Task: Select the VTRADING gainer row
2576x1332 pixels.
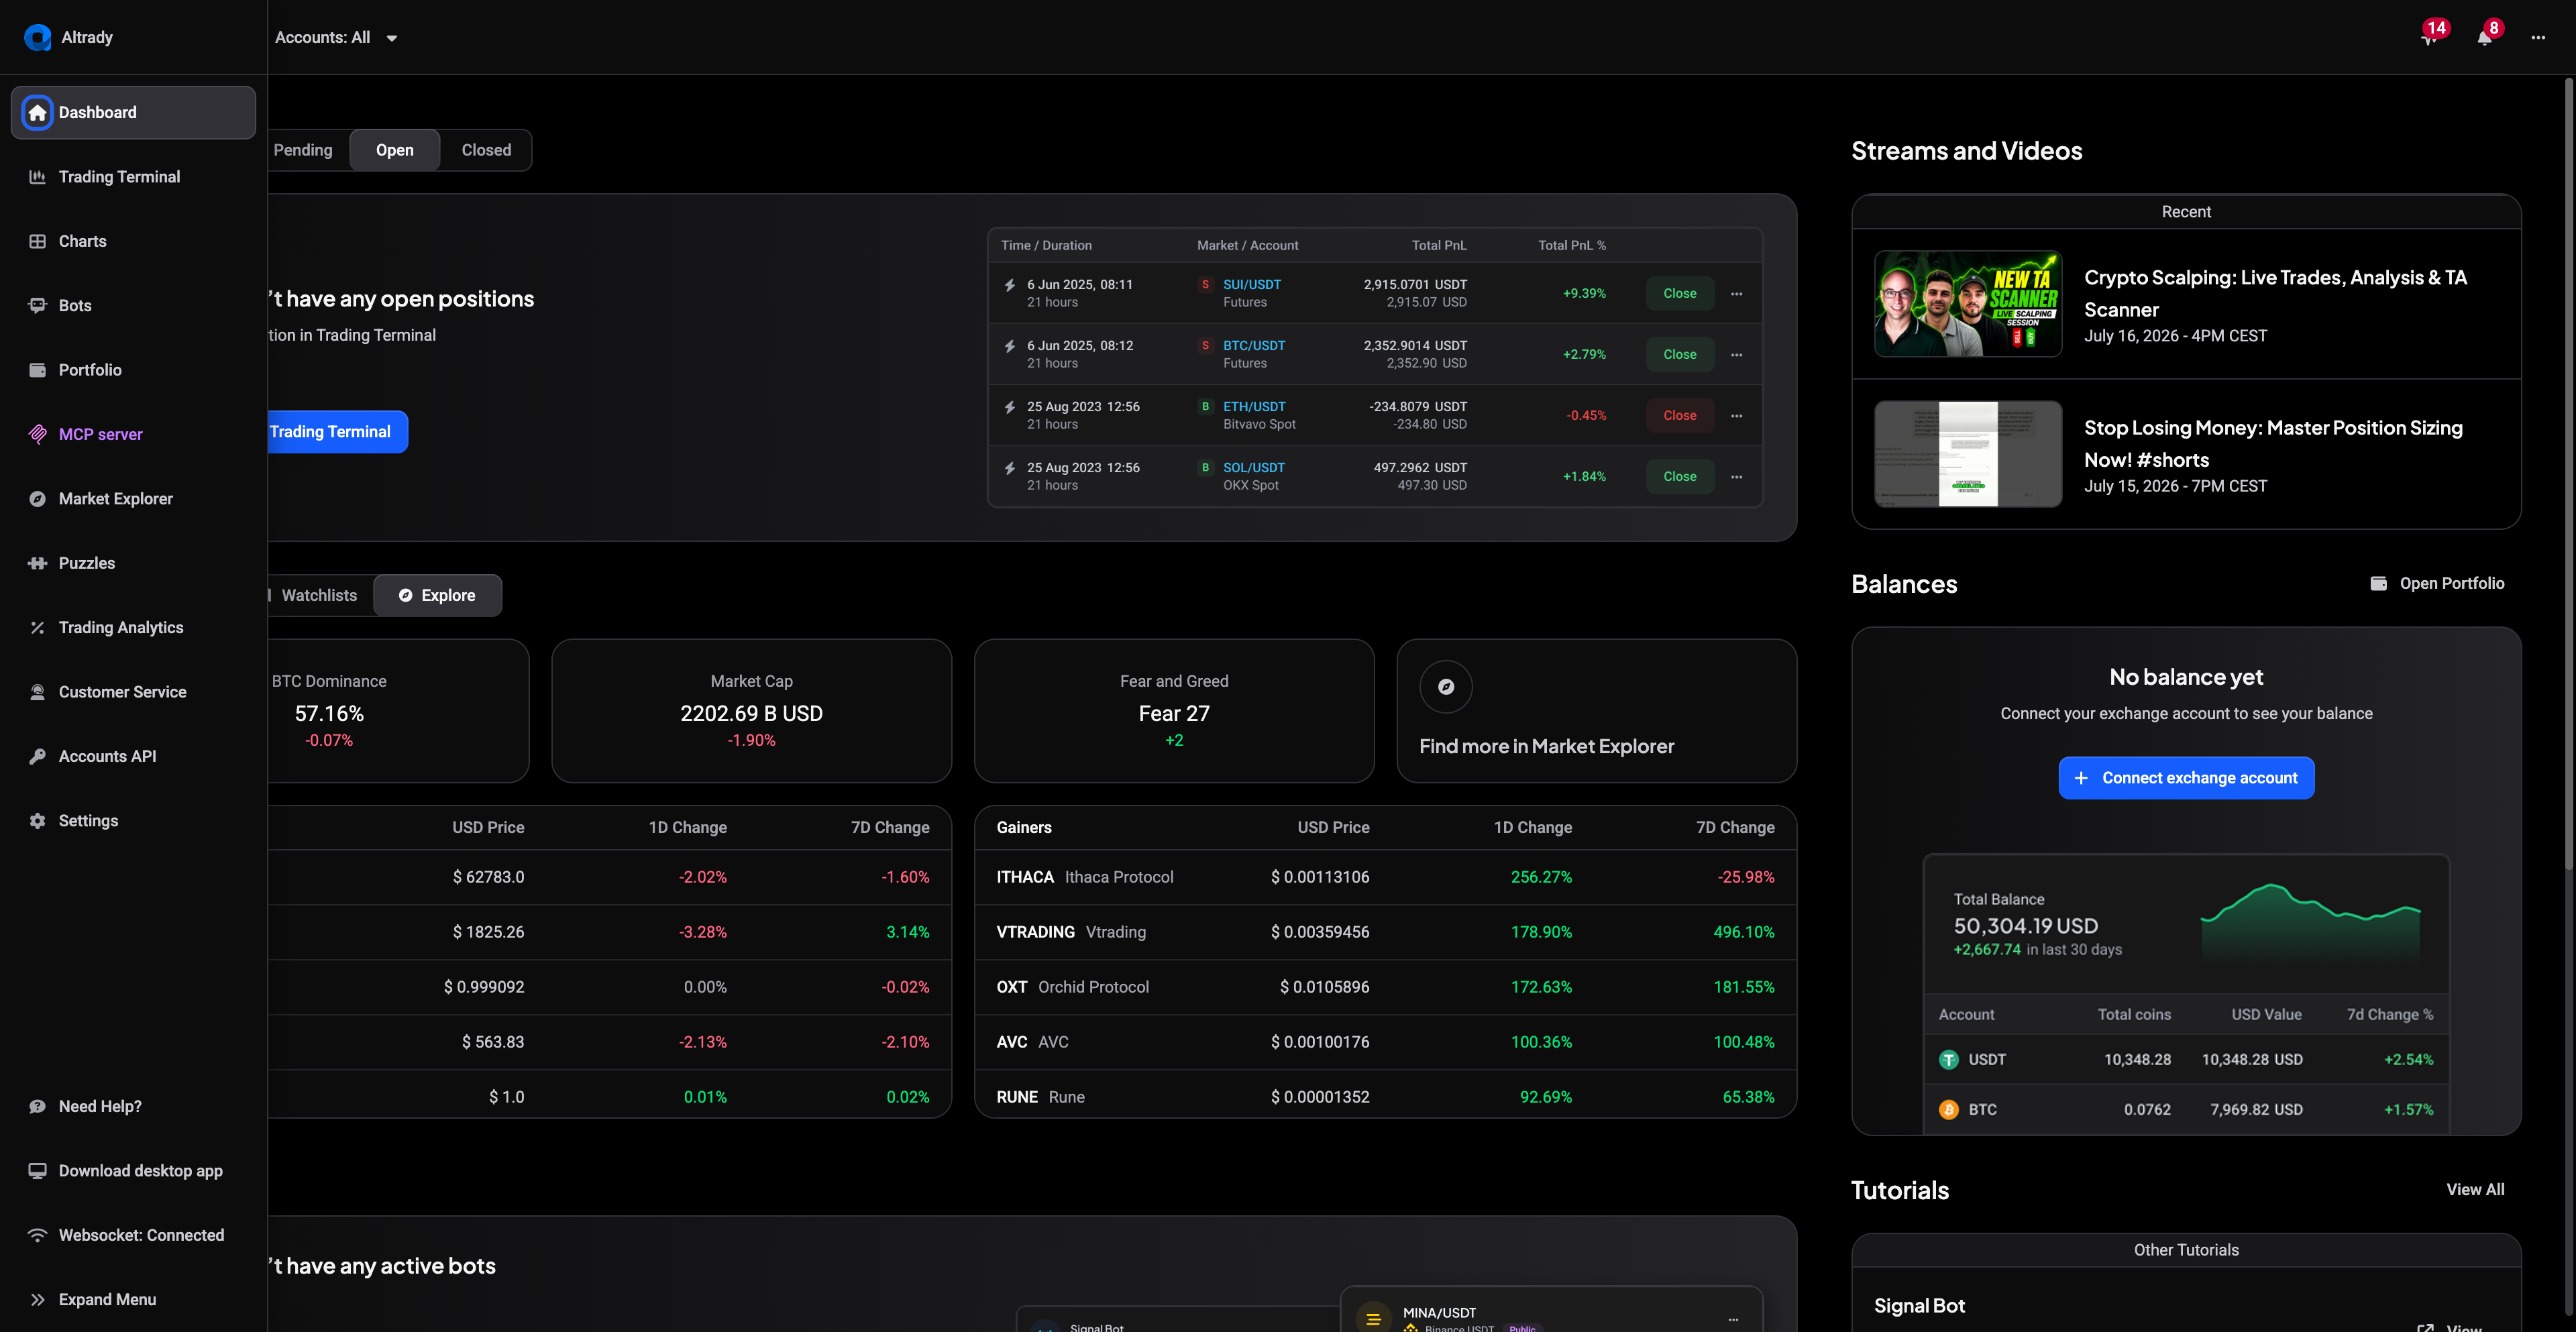Action: [1385, 932]
